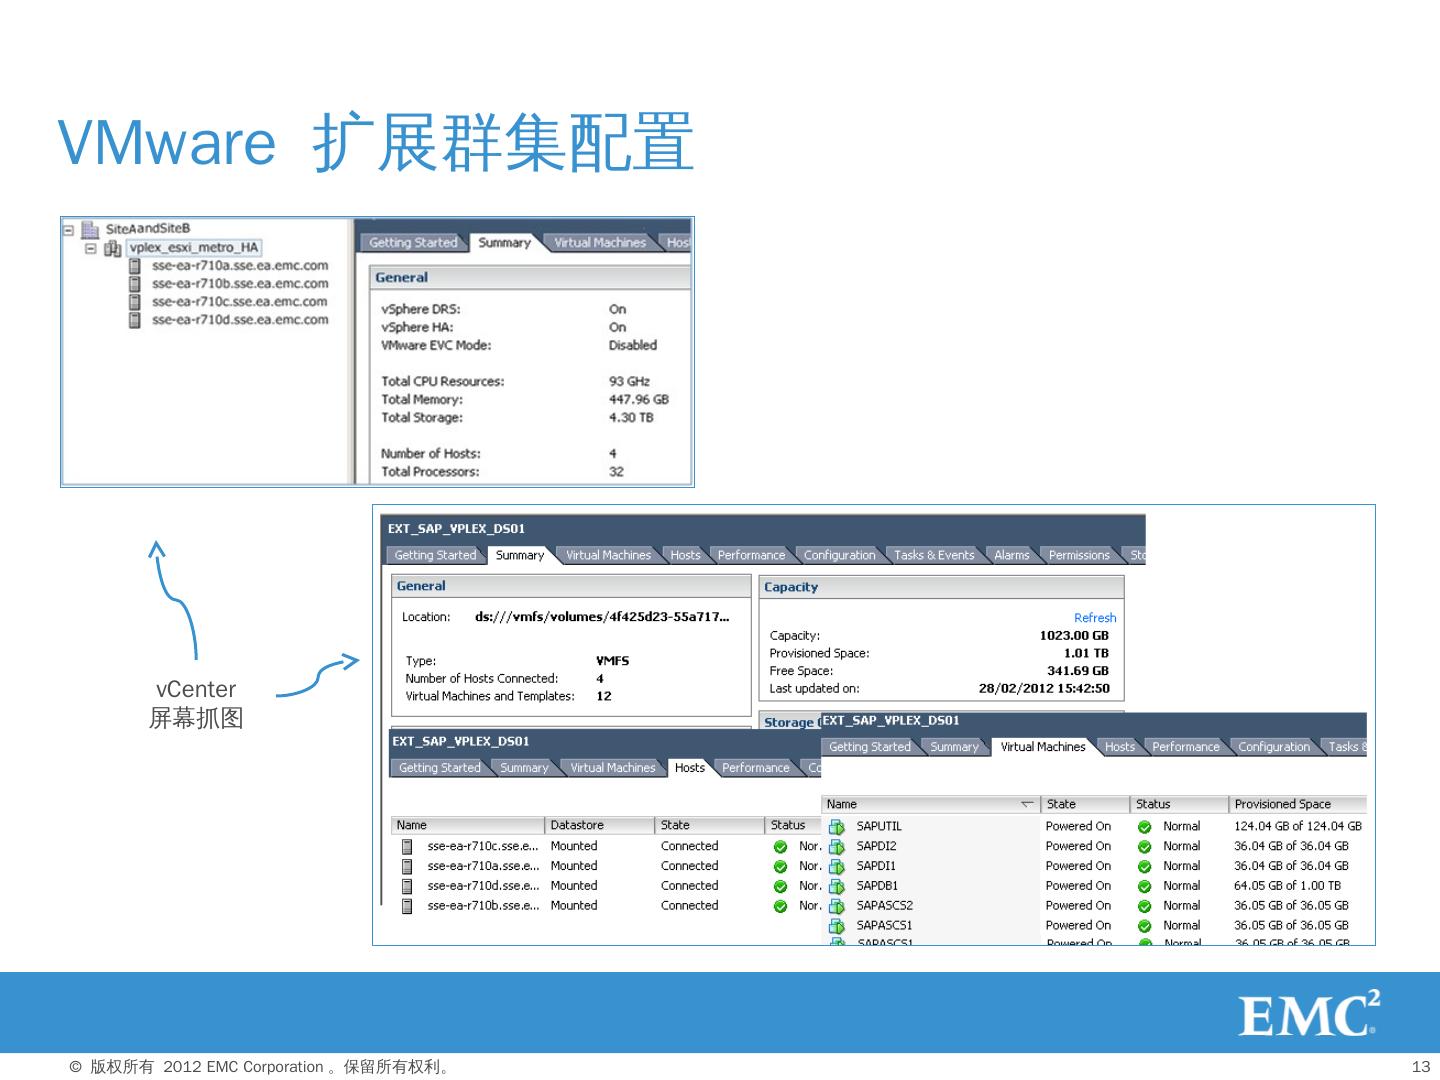
Task: Click green status icon on sse-ea-r710b row
Action: coord(780,906)
